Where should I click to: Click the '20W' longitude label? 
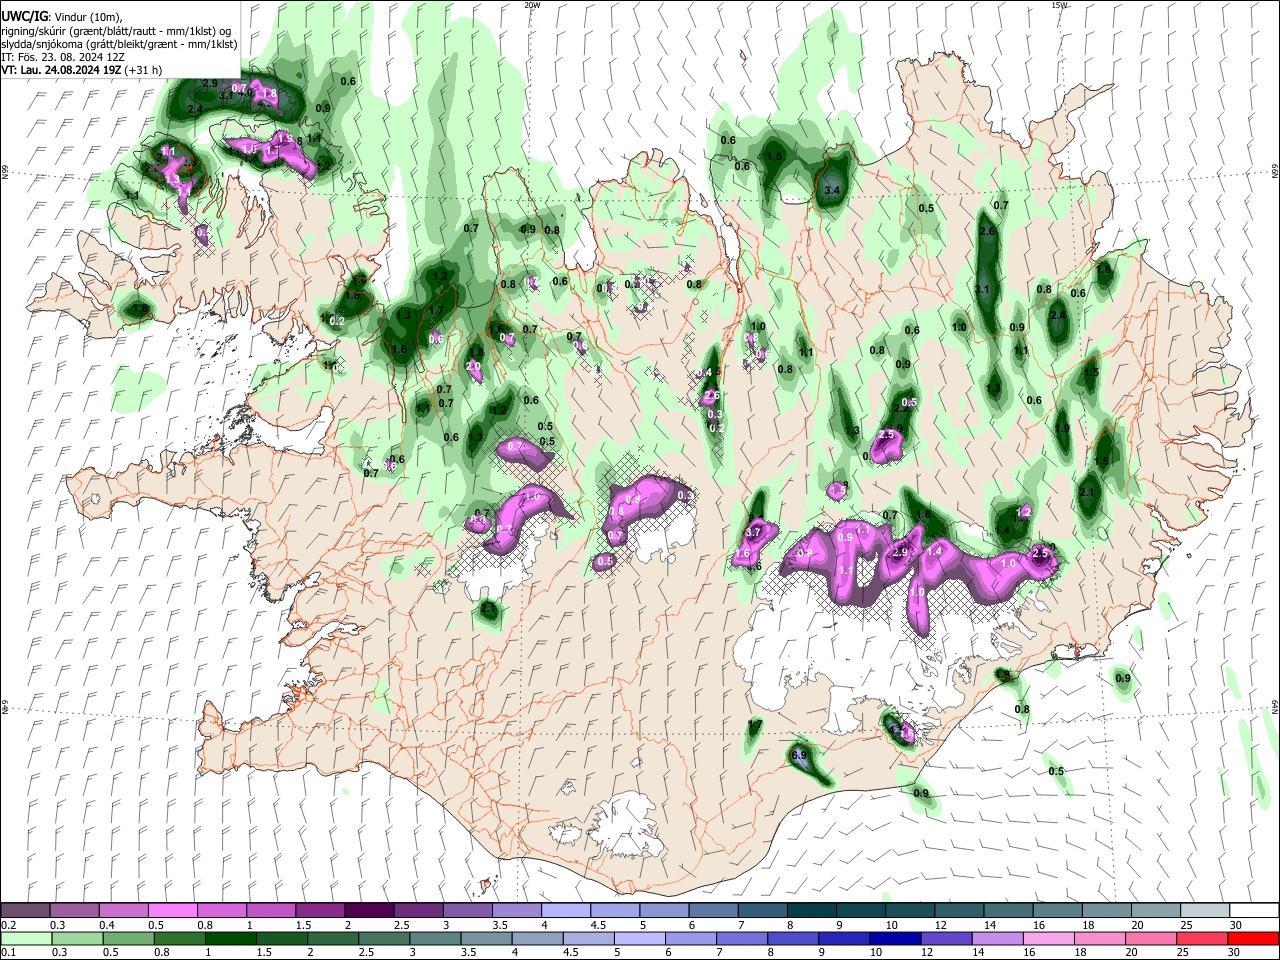tap(532, 5)
